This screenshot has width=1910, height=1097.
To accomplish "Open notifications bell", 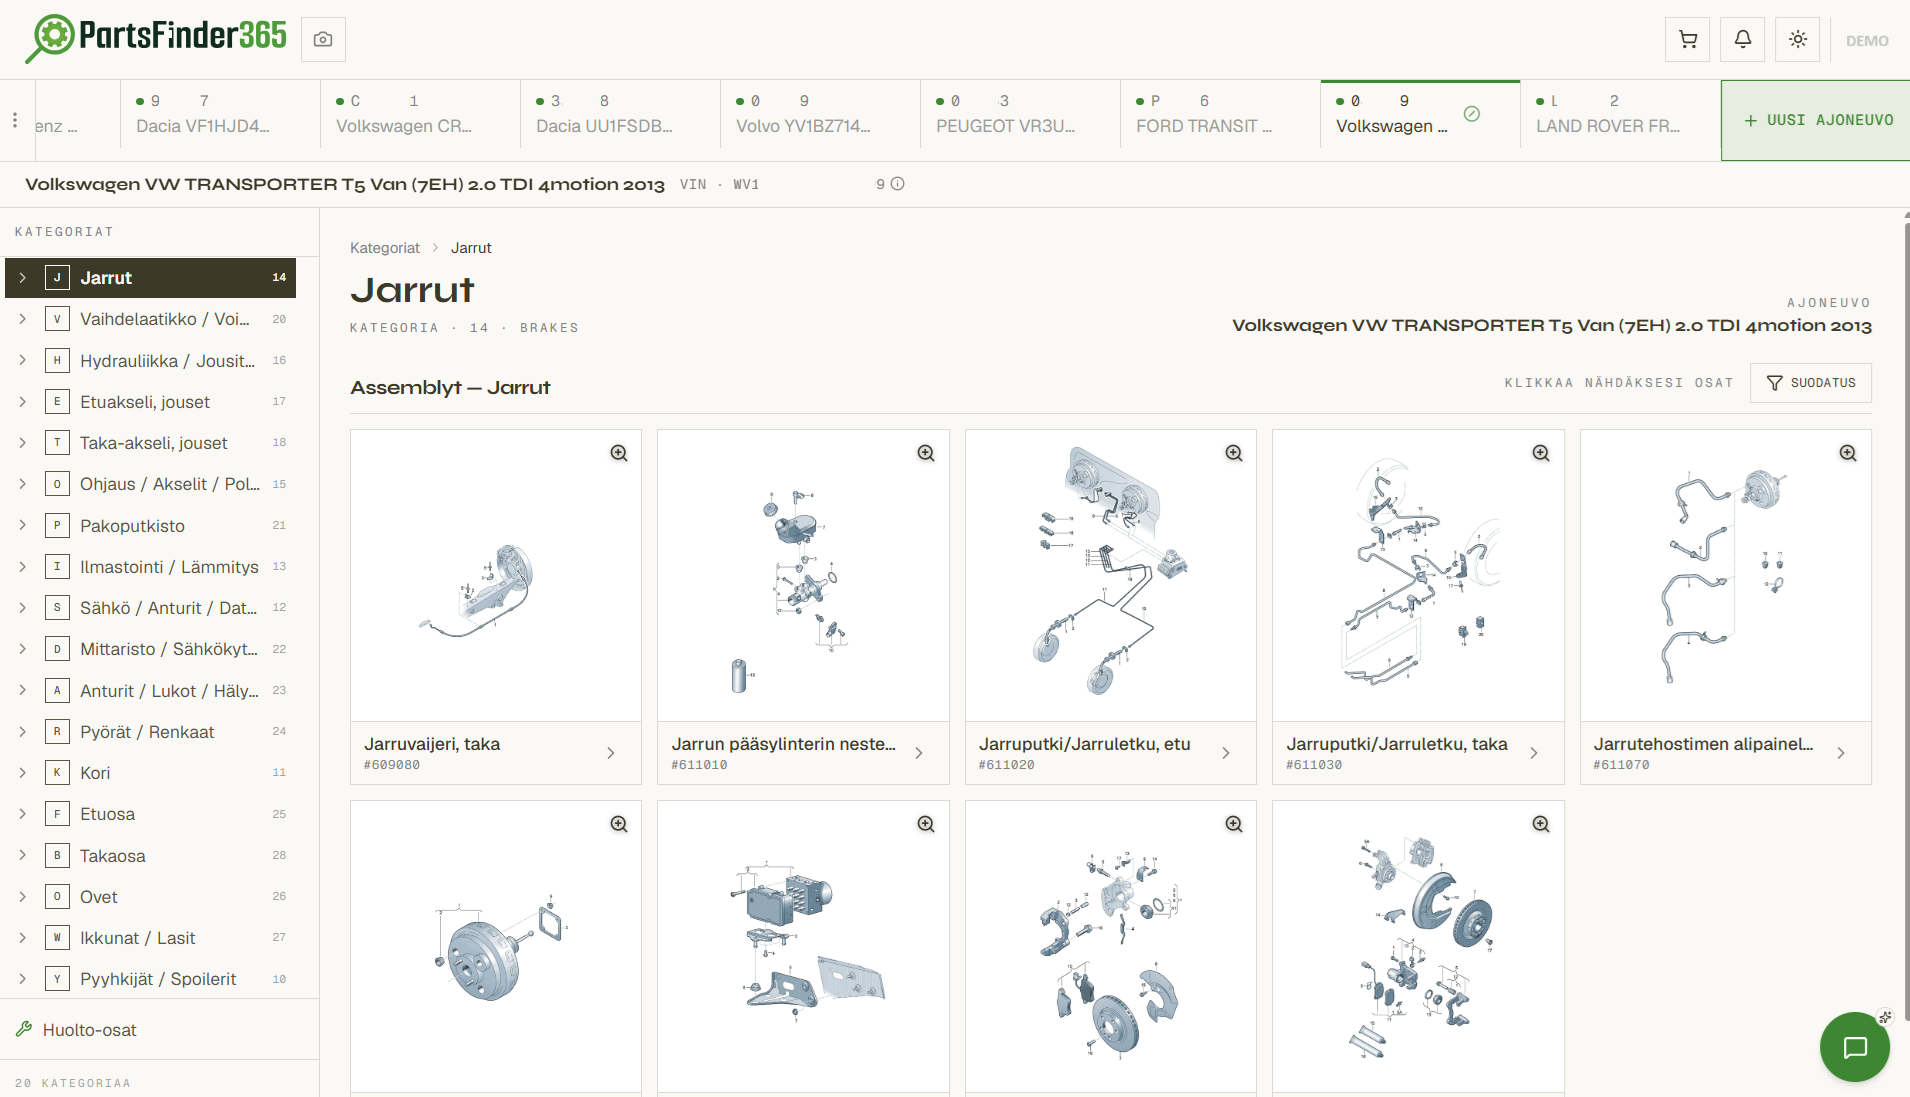I will (x=1743, y=40).
